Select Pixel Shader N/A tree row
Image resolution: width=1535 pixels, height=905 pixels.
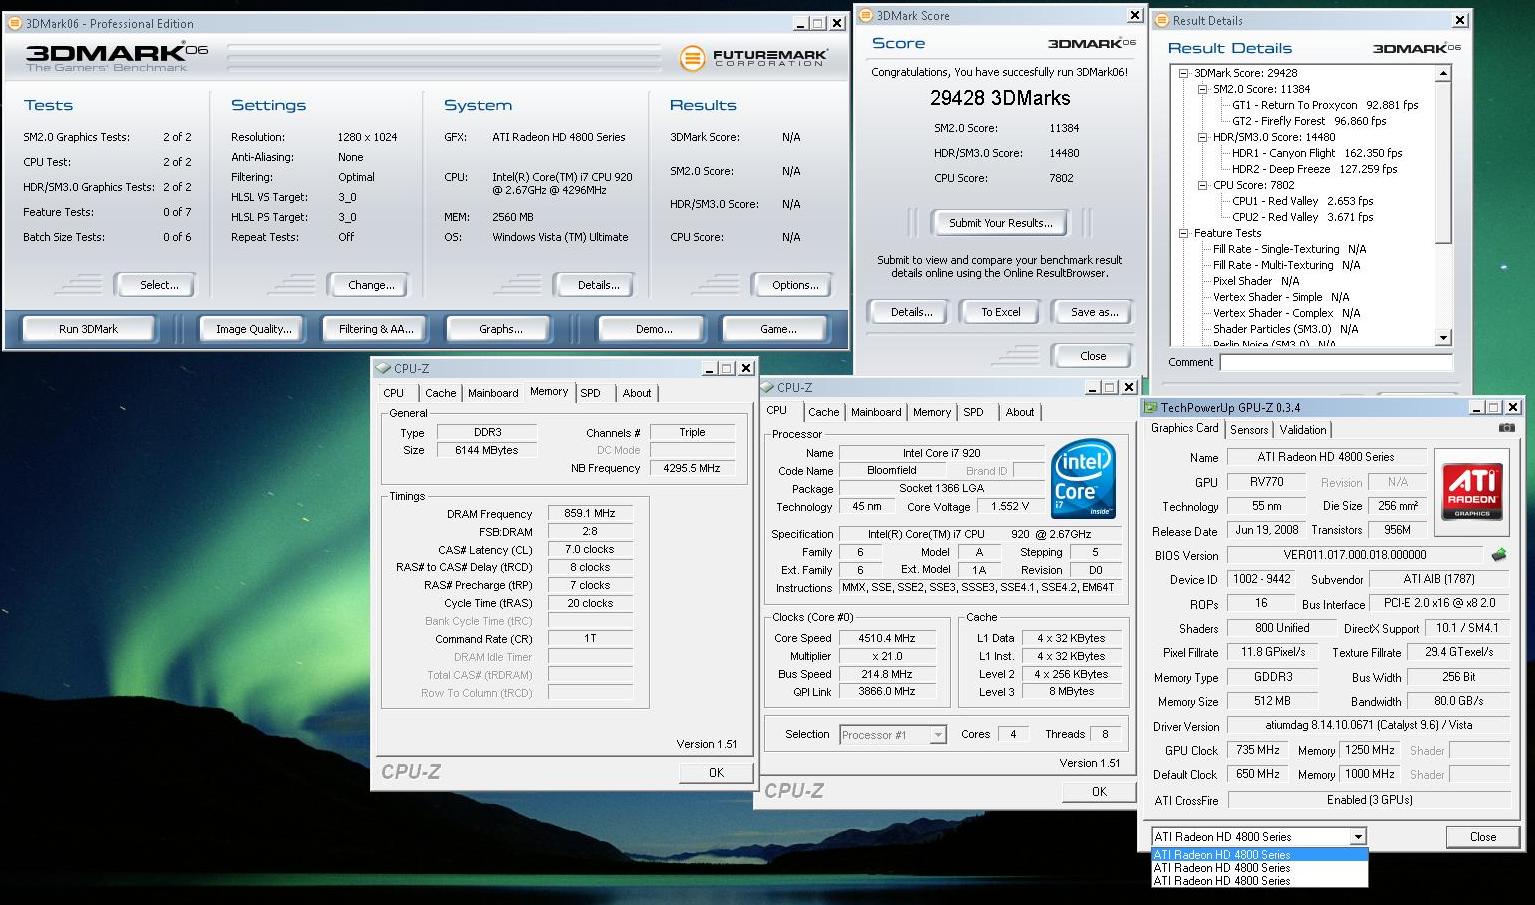coord(1256,281)
